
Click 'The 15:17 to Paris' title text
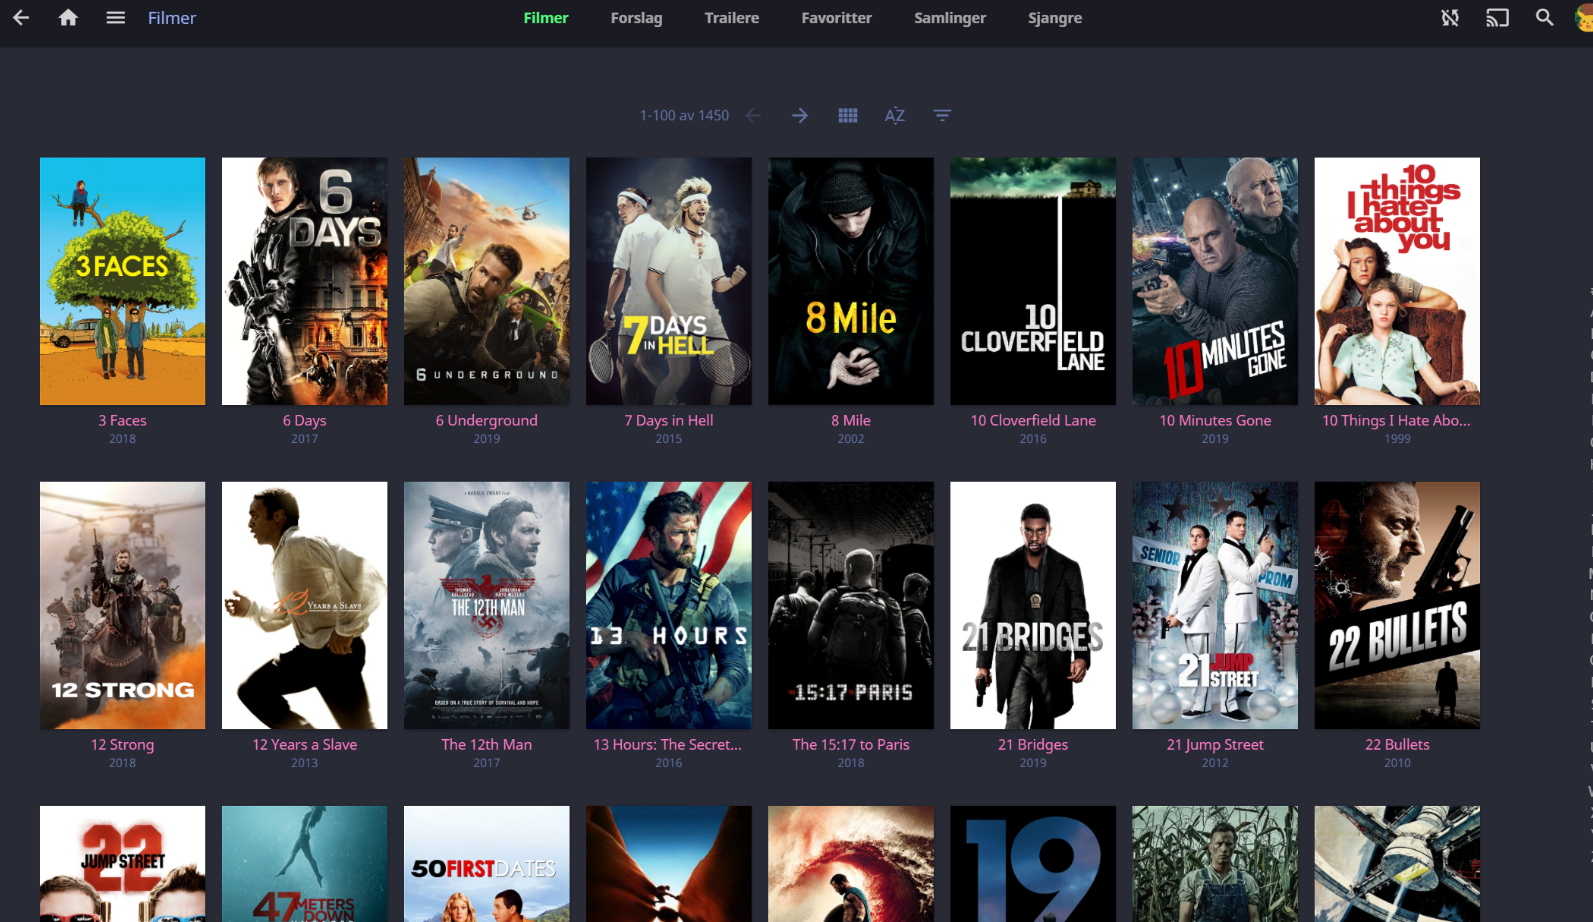(851, 745)
